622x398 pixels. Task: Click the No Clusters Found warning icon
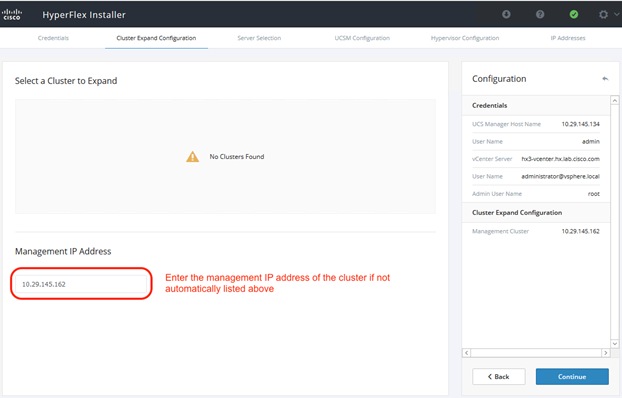tap(192, 157)
